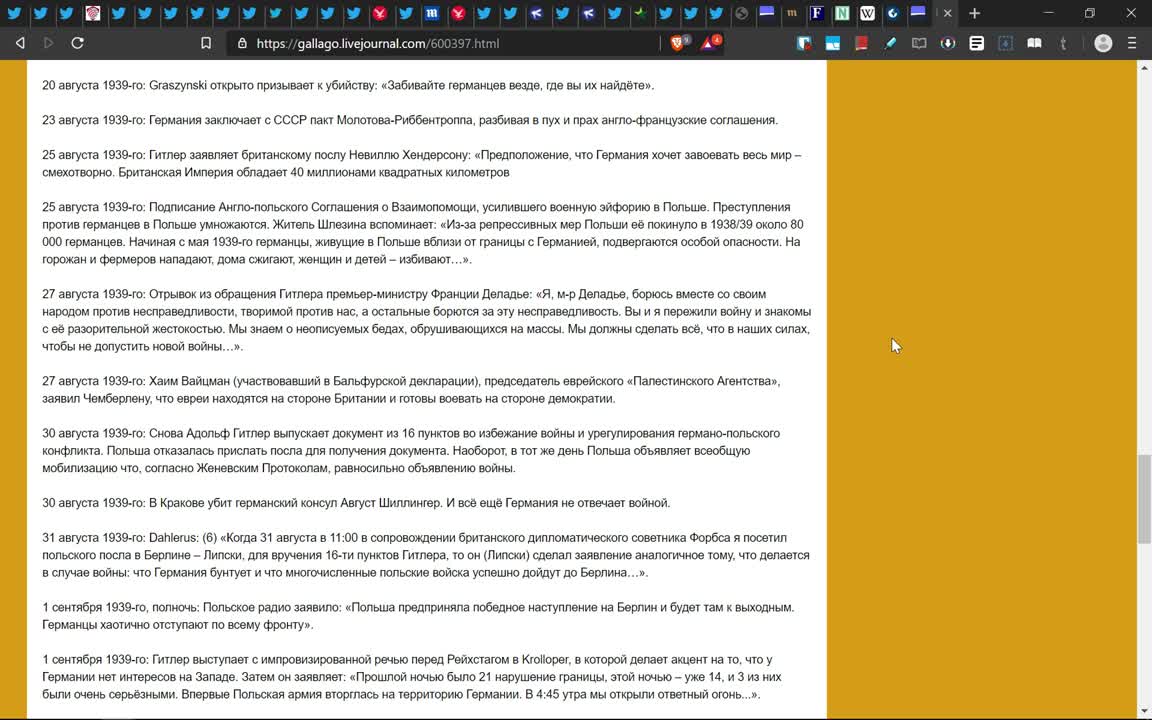Open a new browser tab
The image size is (1152, 720).
[974, 13]
